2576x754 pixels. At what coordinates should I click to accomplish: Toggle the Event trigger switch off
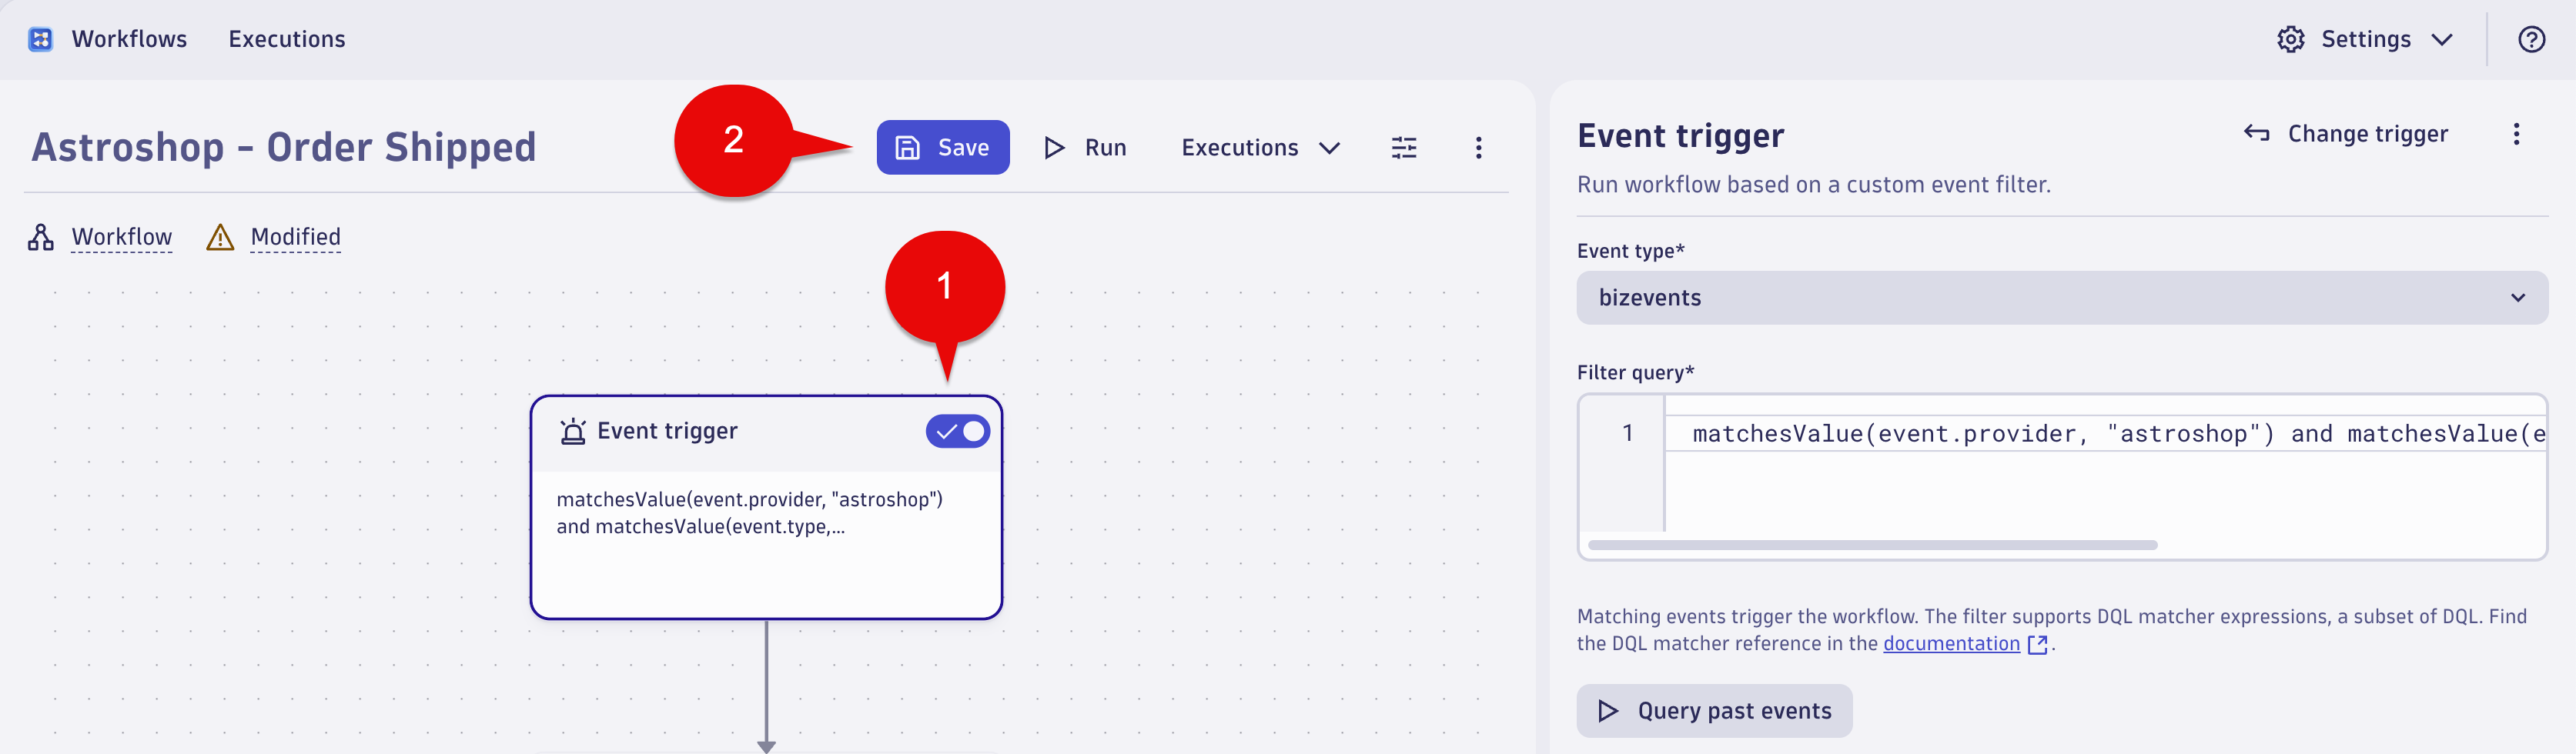pos(957,431)
